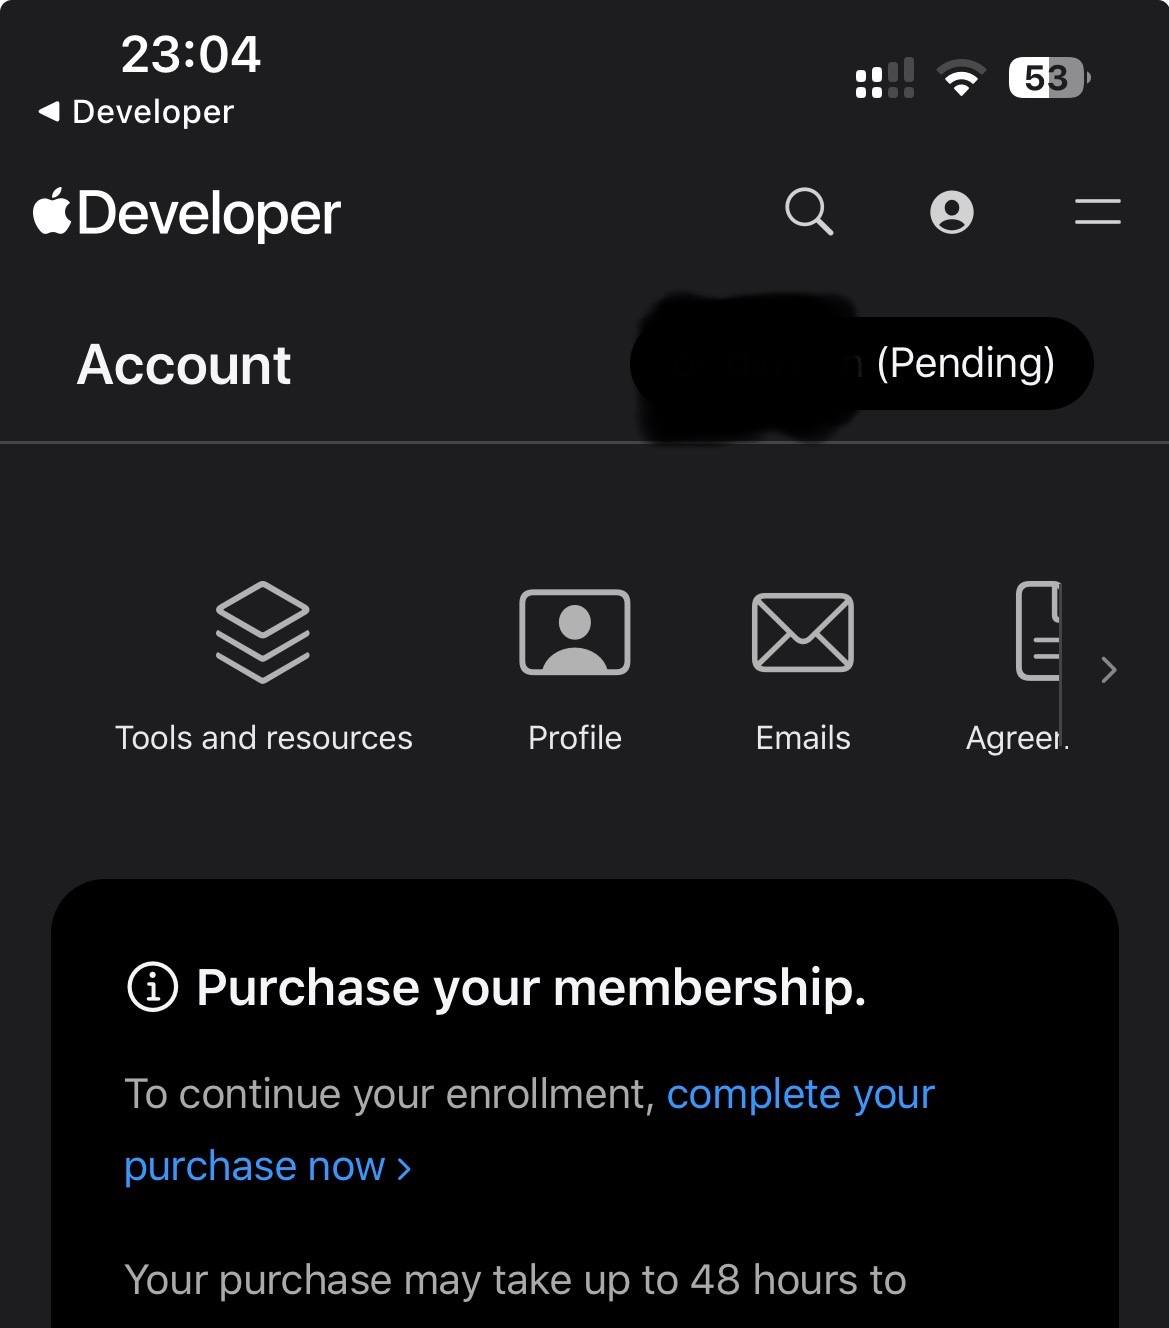The height and width of the screenshot is (1328, 1169).
Task: Tap the Account page heading
Action: (x=184, y=364)
